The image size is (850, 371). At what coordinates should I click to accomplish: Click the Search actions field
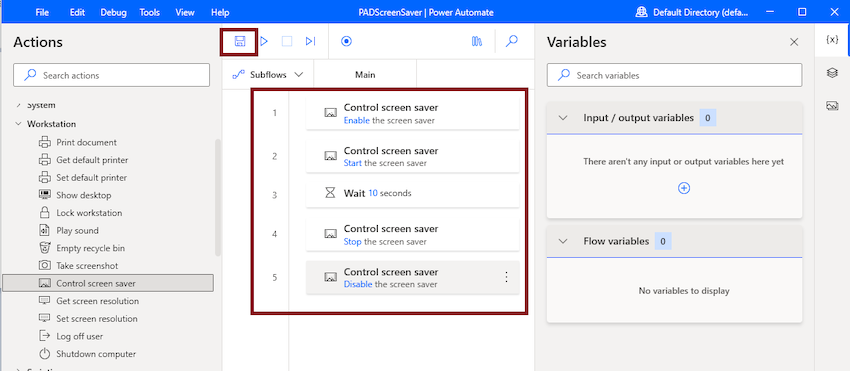tap(111, 75)
